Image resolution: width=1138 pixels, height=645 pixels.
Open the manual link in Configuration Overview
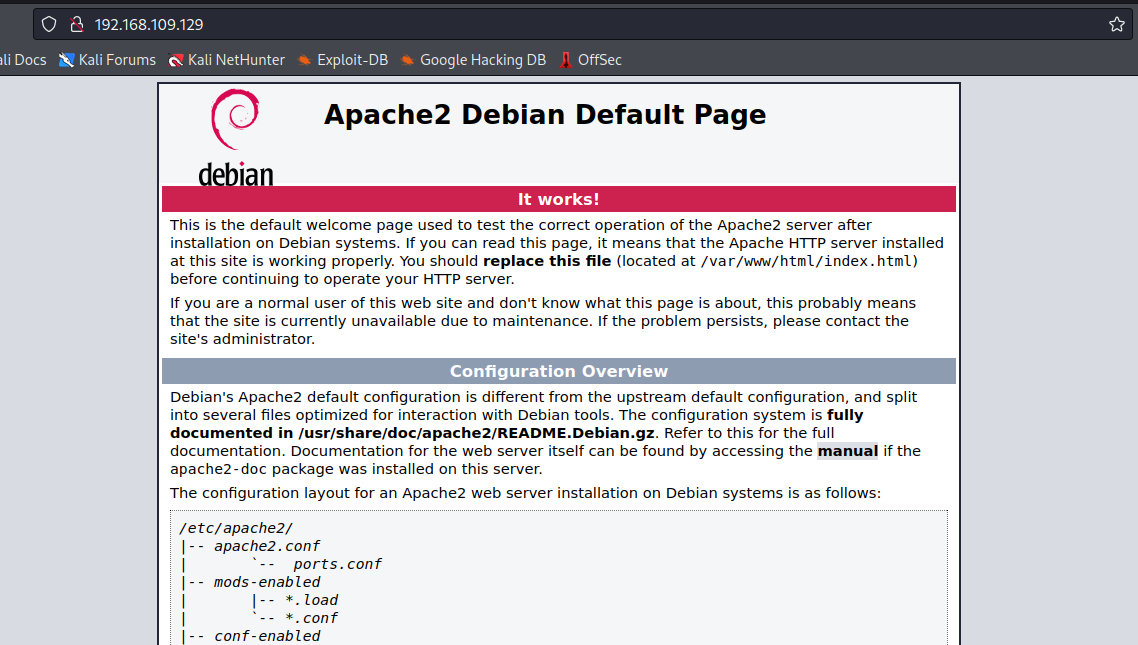tap(848, 451)
